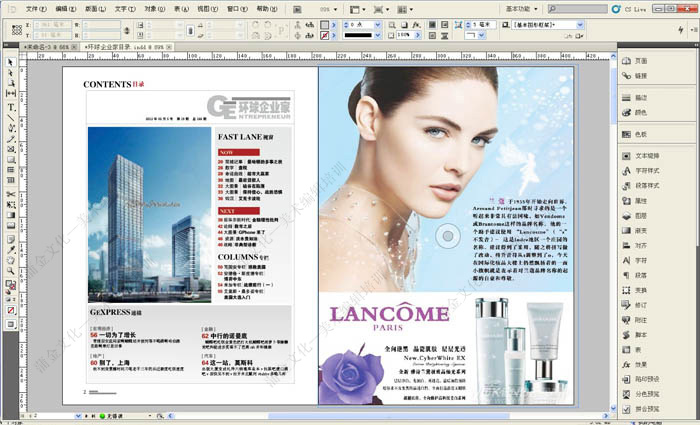
Task: Open the corner shape dropdown
Action: pos(482,35)
